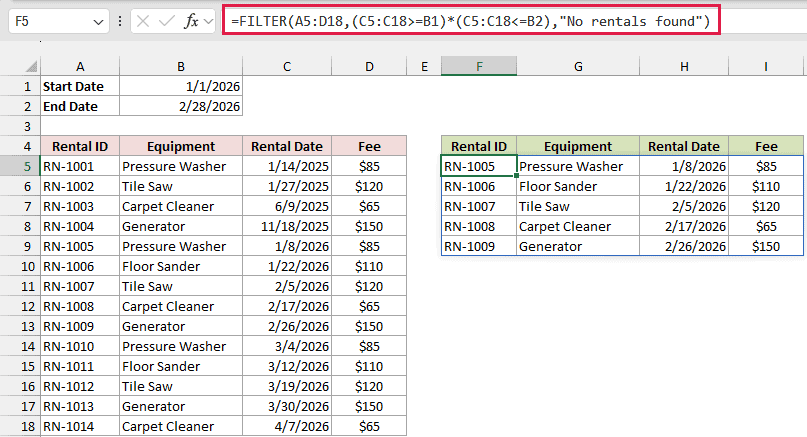Select cell RN-1001
The width and height of the screenshot is (807, 437).
[80, 166]
